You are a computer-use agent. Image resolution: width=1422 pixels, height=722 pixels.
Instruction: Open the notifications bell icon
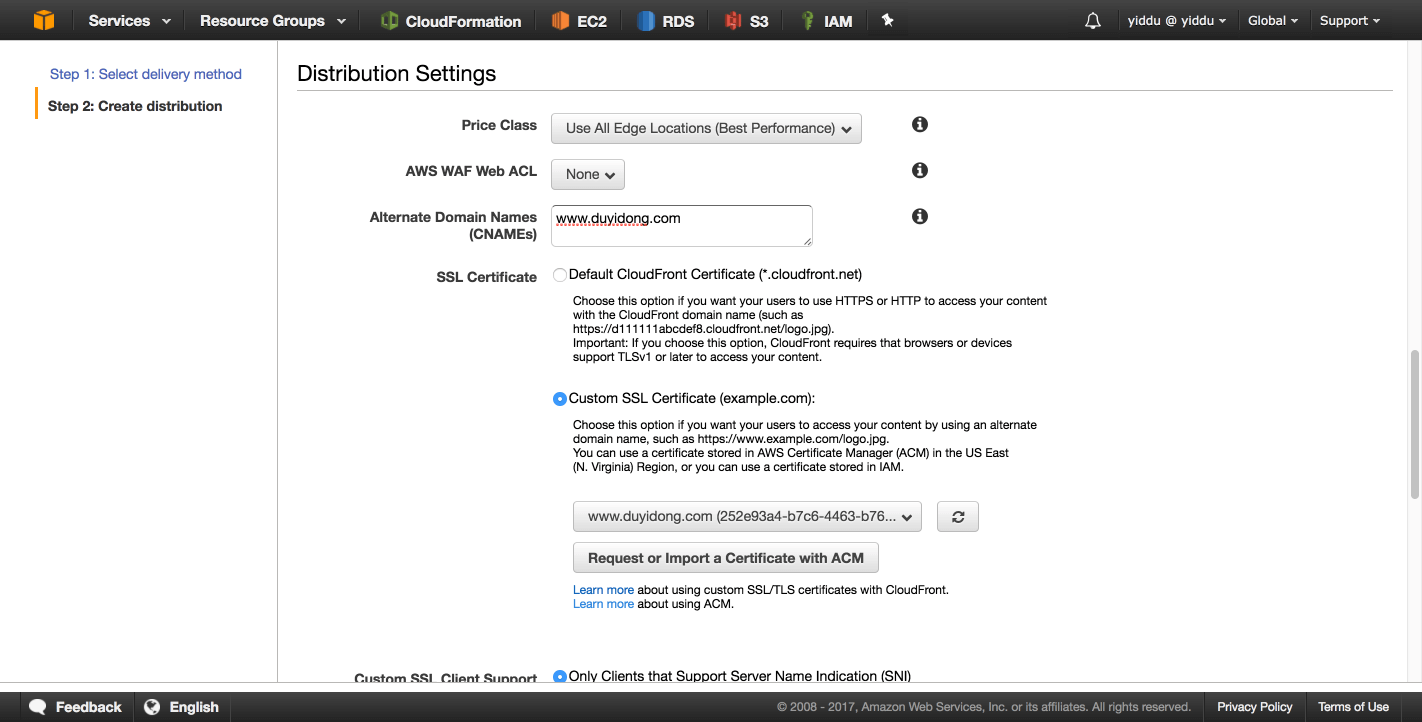coord(1093,20)
